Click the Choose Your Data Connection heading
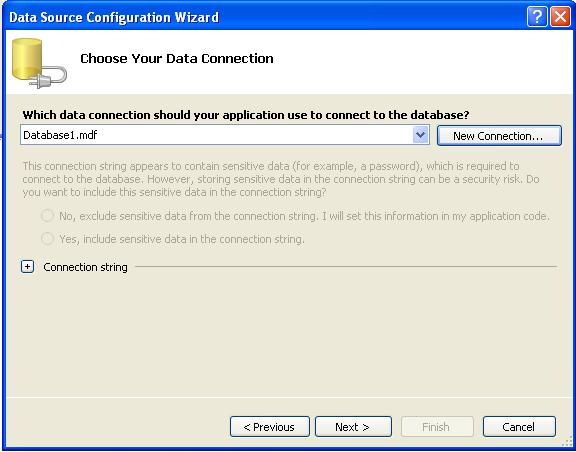This screenshot has height=452, width=576. (x=177, y=58)
